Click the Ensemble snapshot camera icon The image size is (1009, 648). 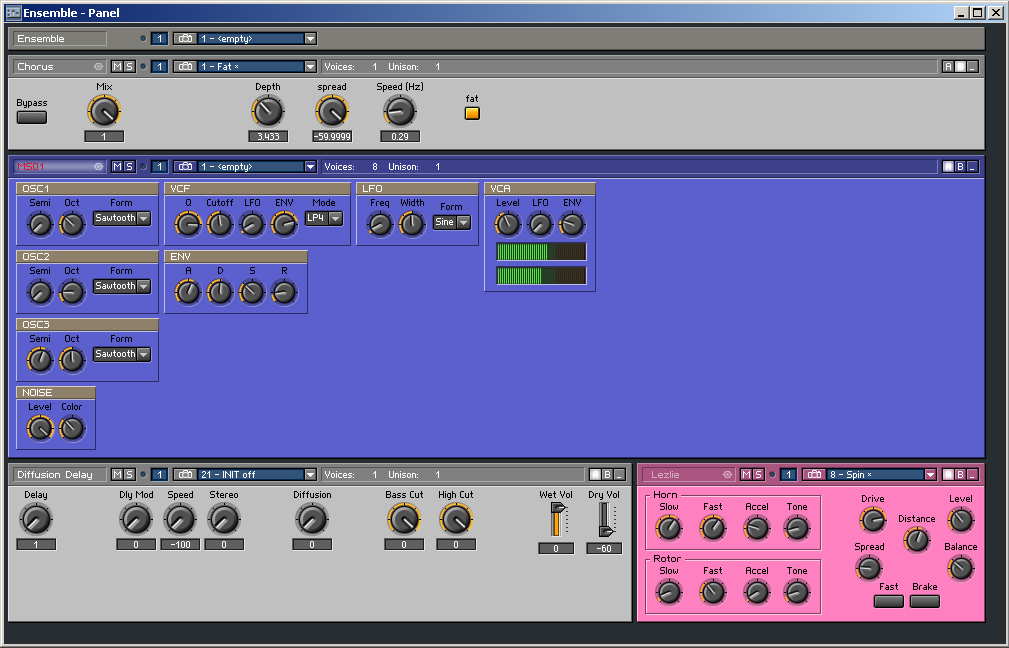pyautogui.click(x=185, y=39)
